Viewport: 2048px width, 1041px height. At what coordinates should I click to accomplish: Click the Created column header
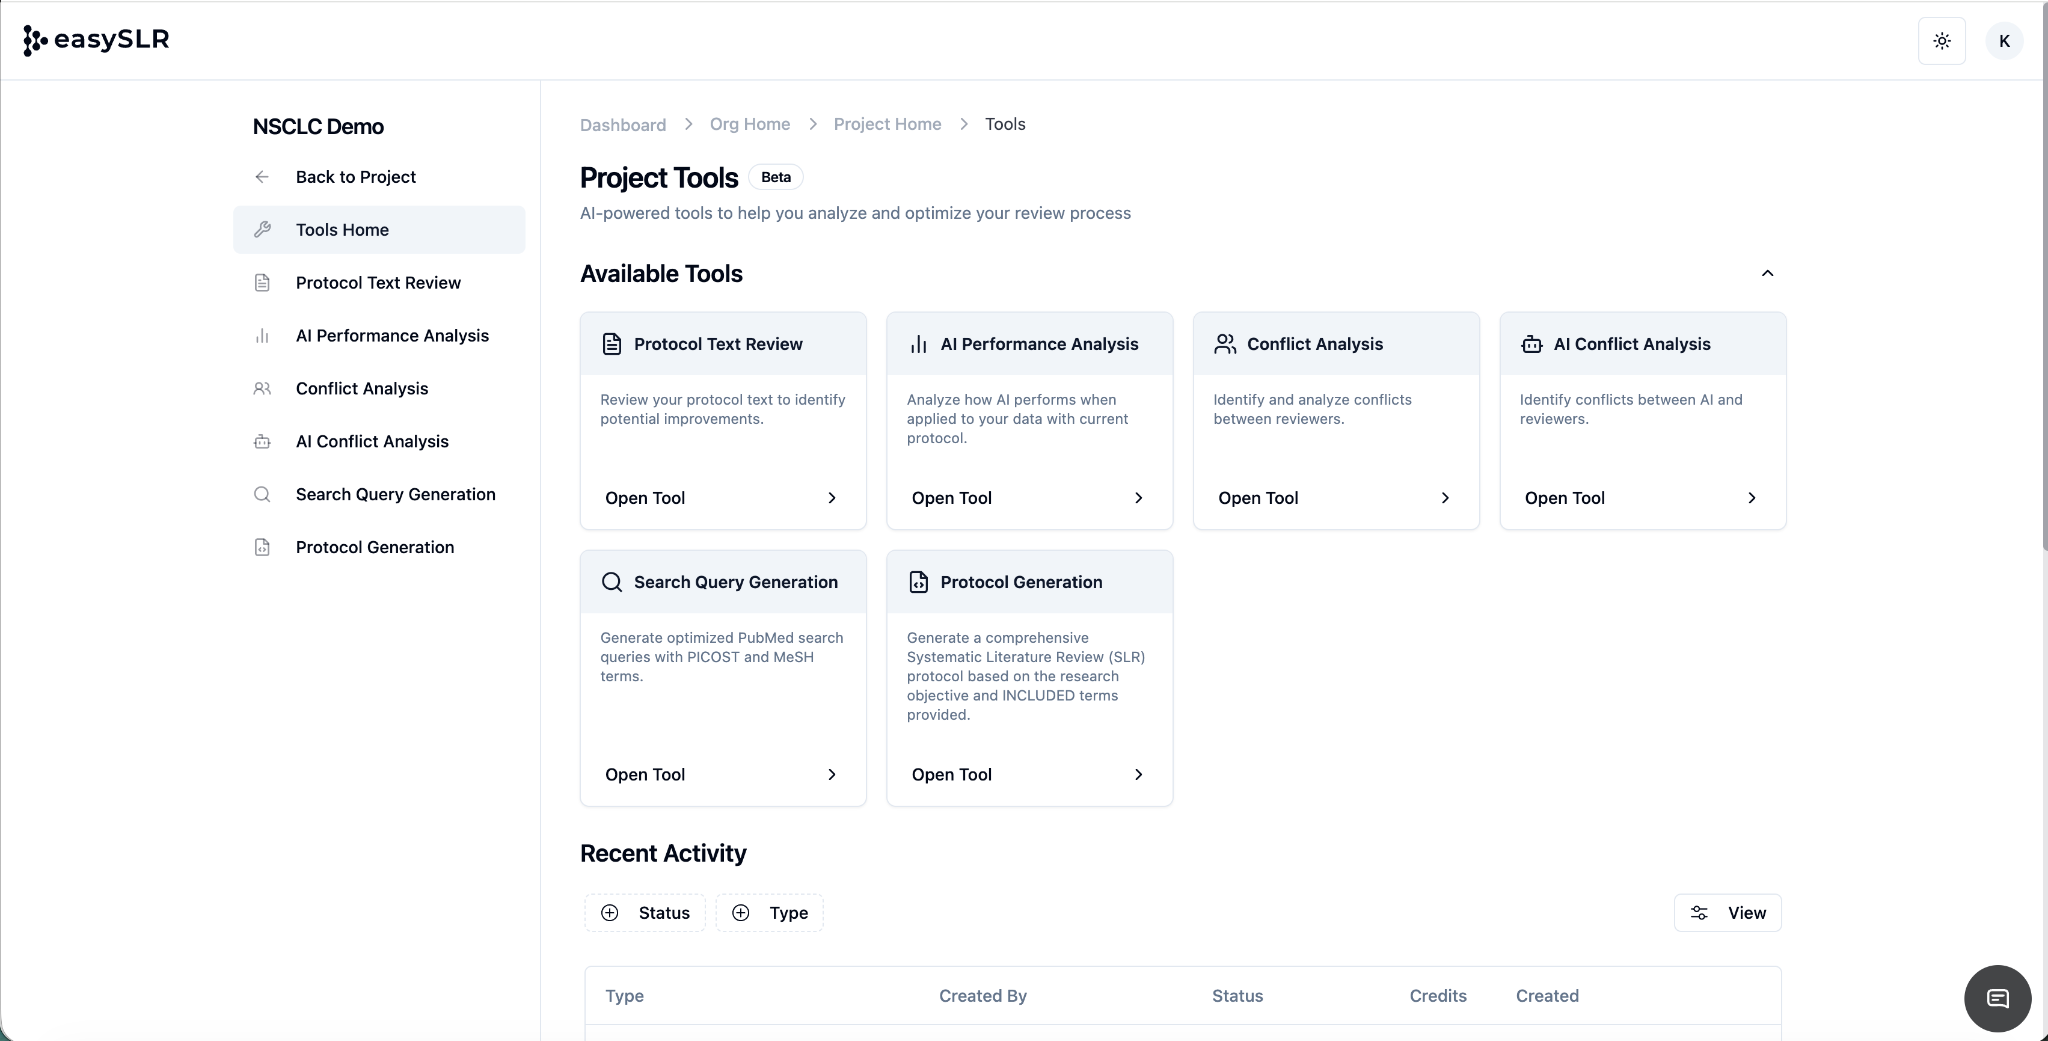click(x=1547, y=996)
